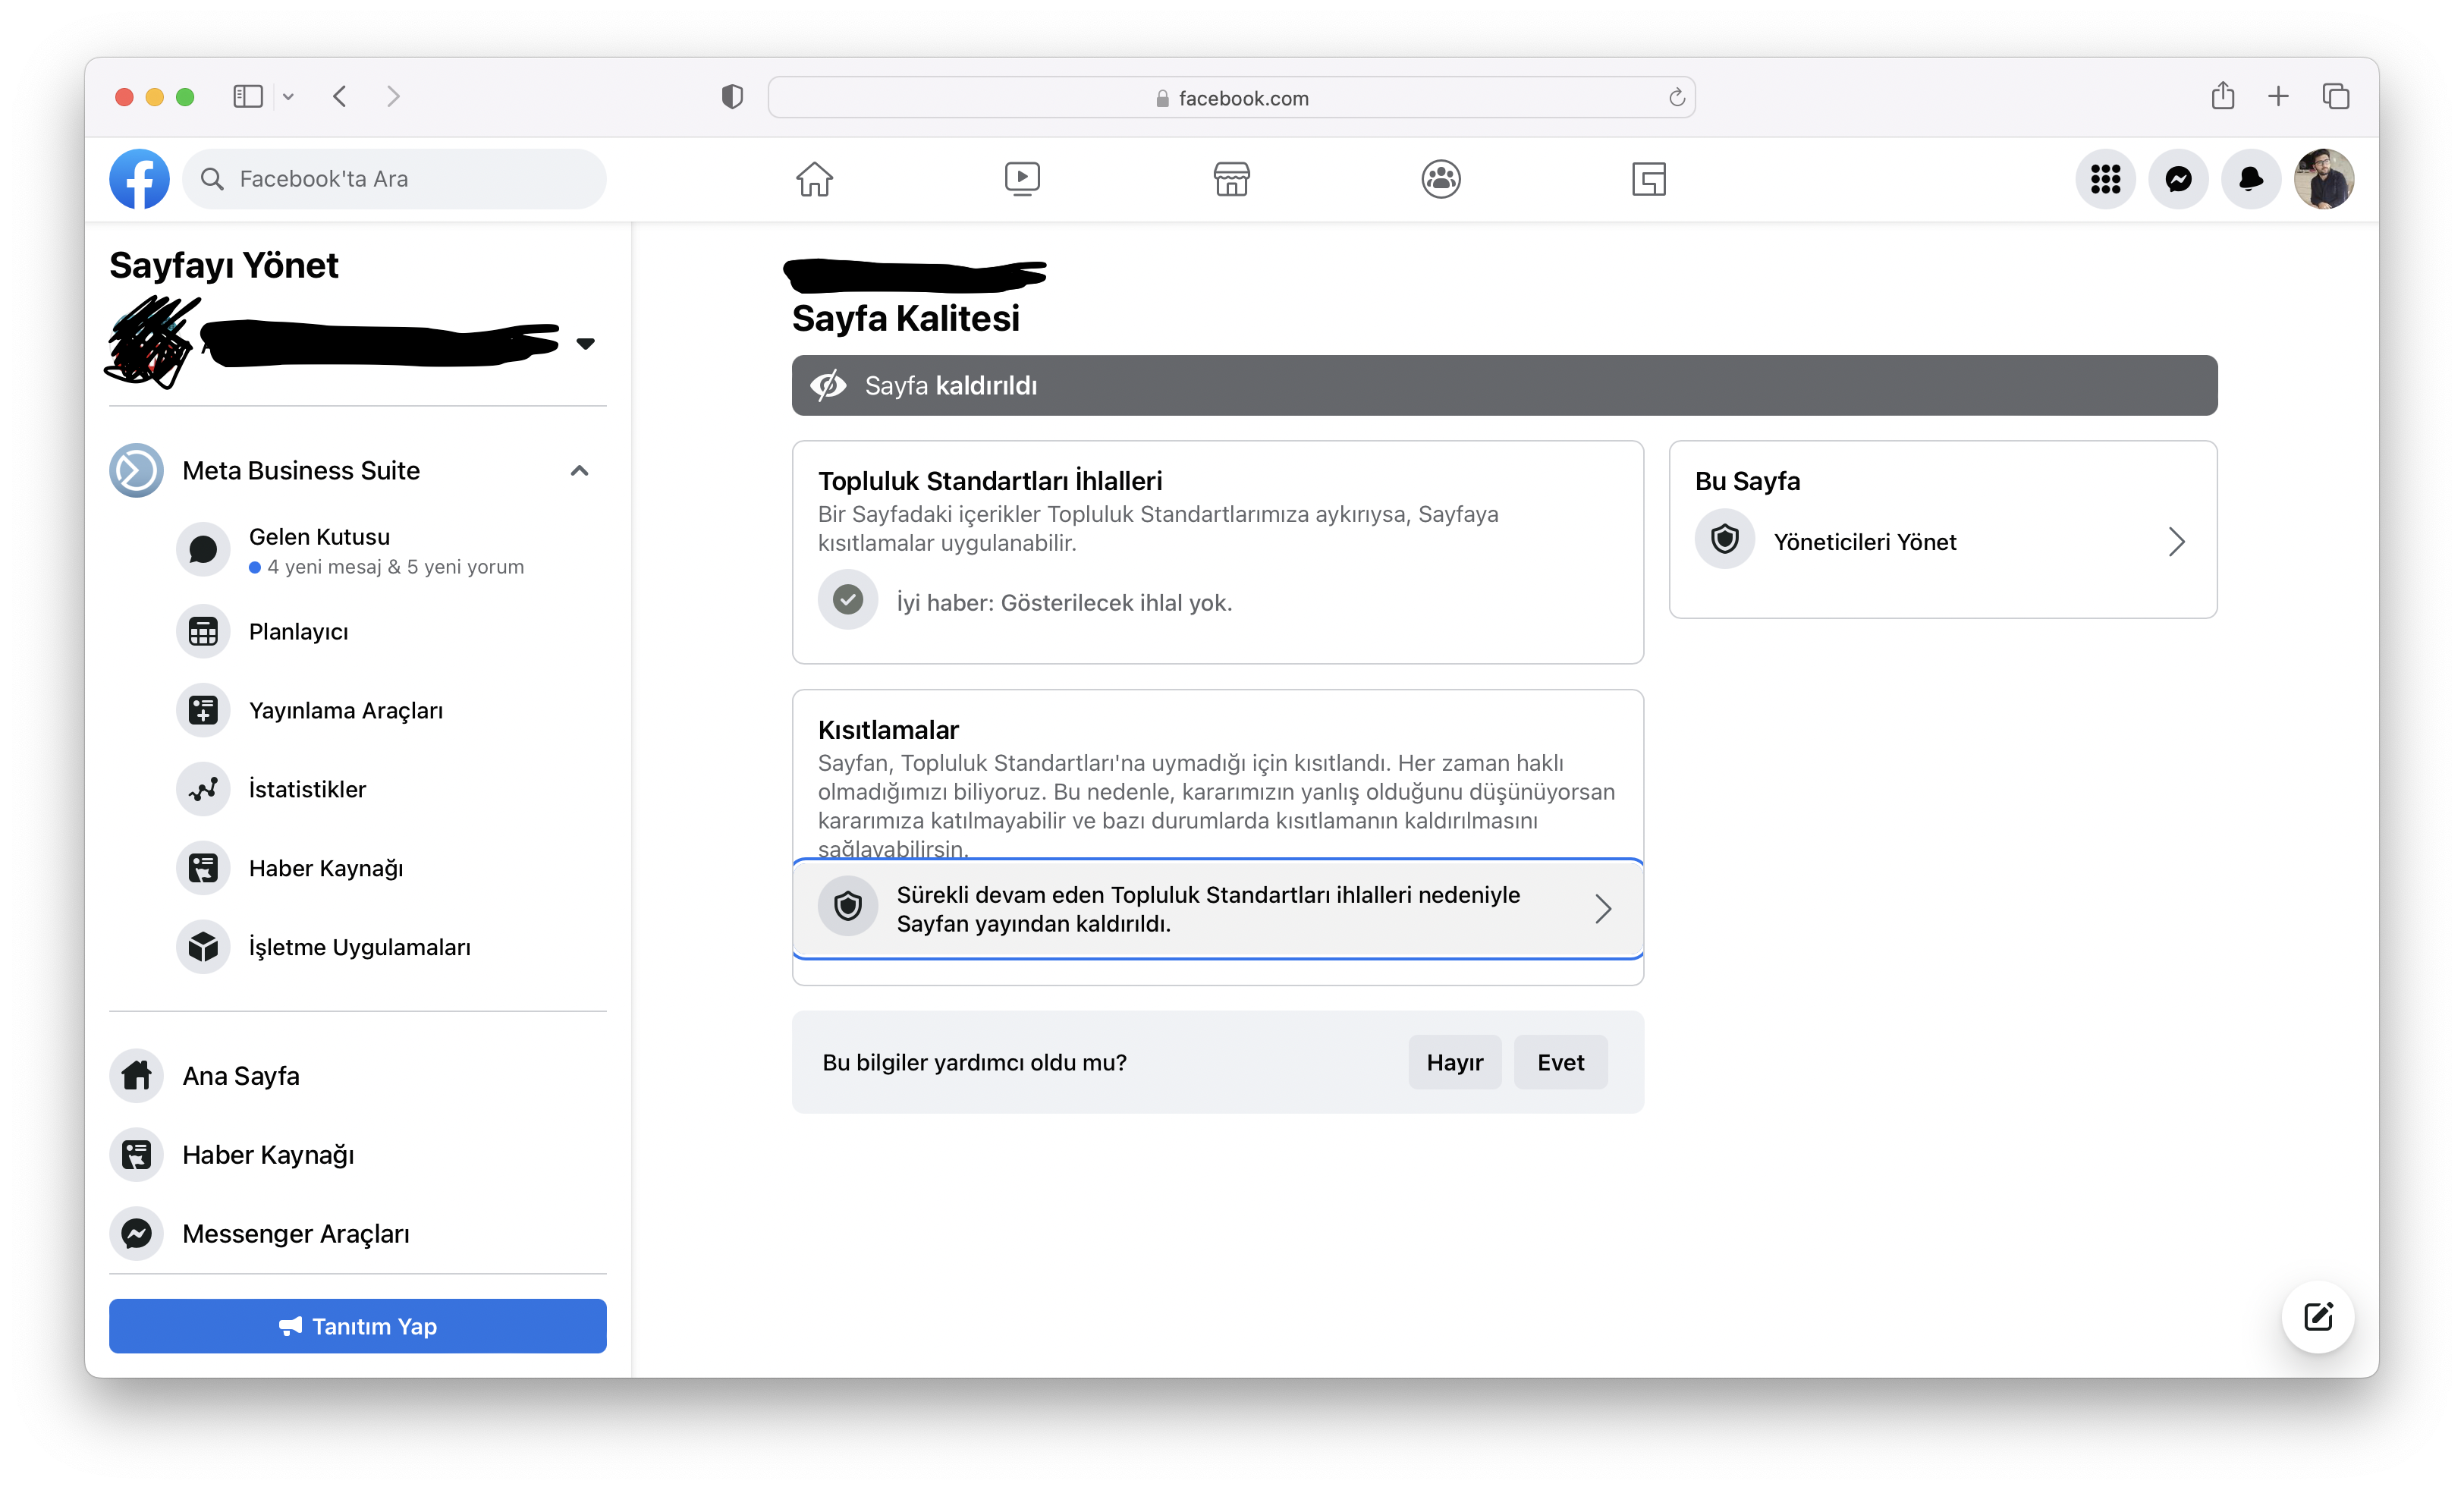Image resolution: width=2464 pixels, height=1490 pixels.
Task: Click the Safari sidebar toggle icon
Action: pos(247,96)
